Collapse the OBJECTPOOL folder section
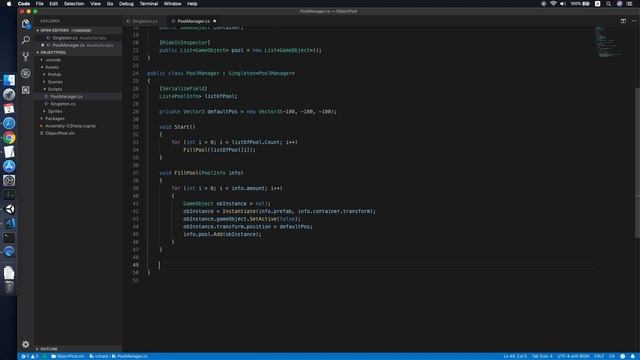The image size is (640, 360). pyautogui.click(x=78, y=52)
